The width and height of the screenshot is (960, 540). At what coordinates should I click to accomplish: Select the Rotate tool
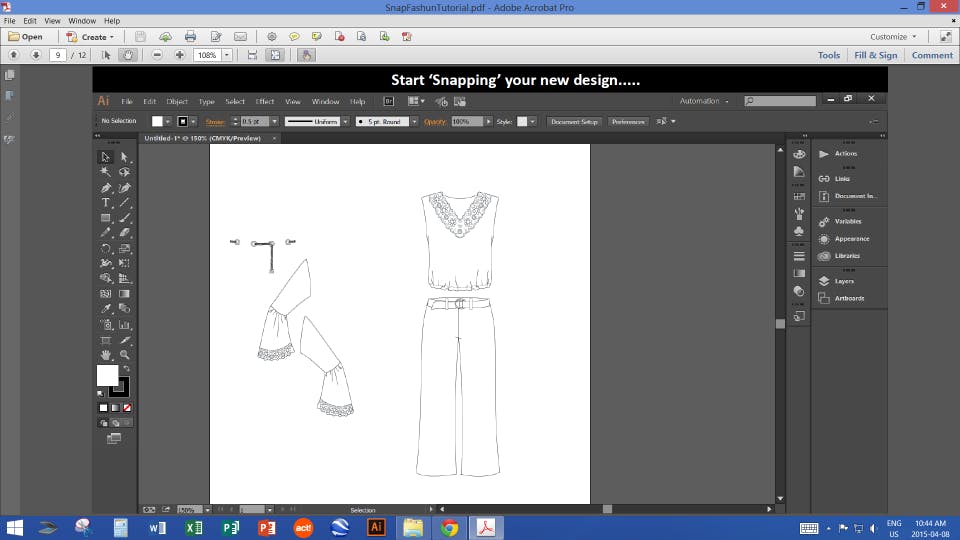point(105,248)
